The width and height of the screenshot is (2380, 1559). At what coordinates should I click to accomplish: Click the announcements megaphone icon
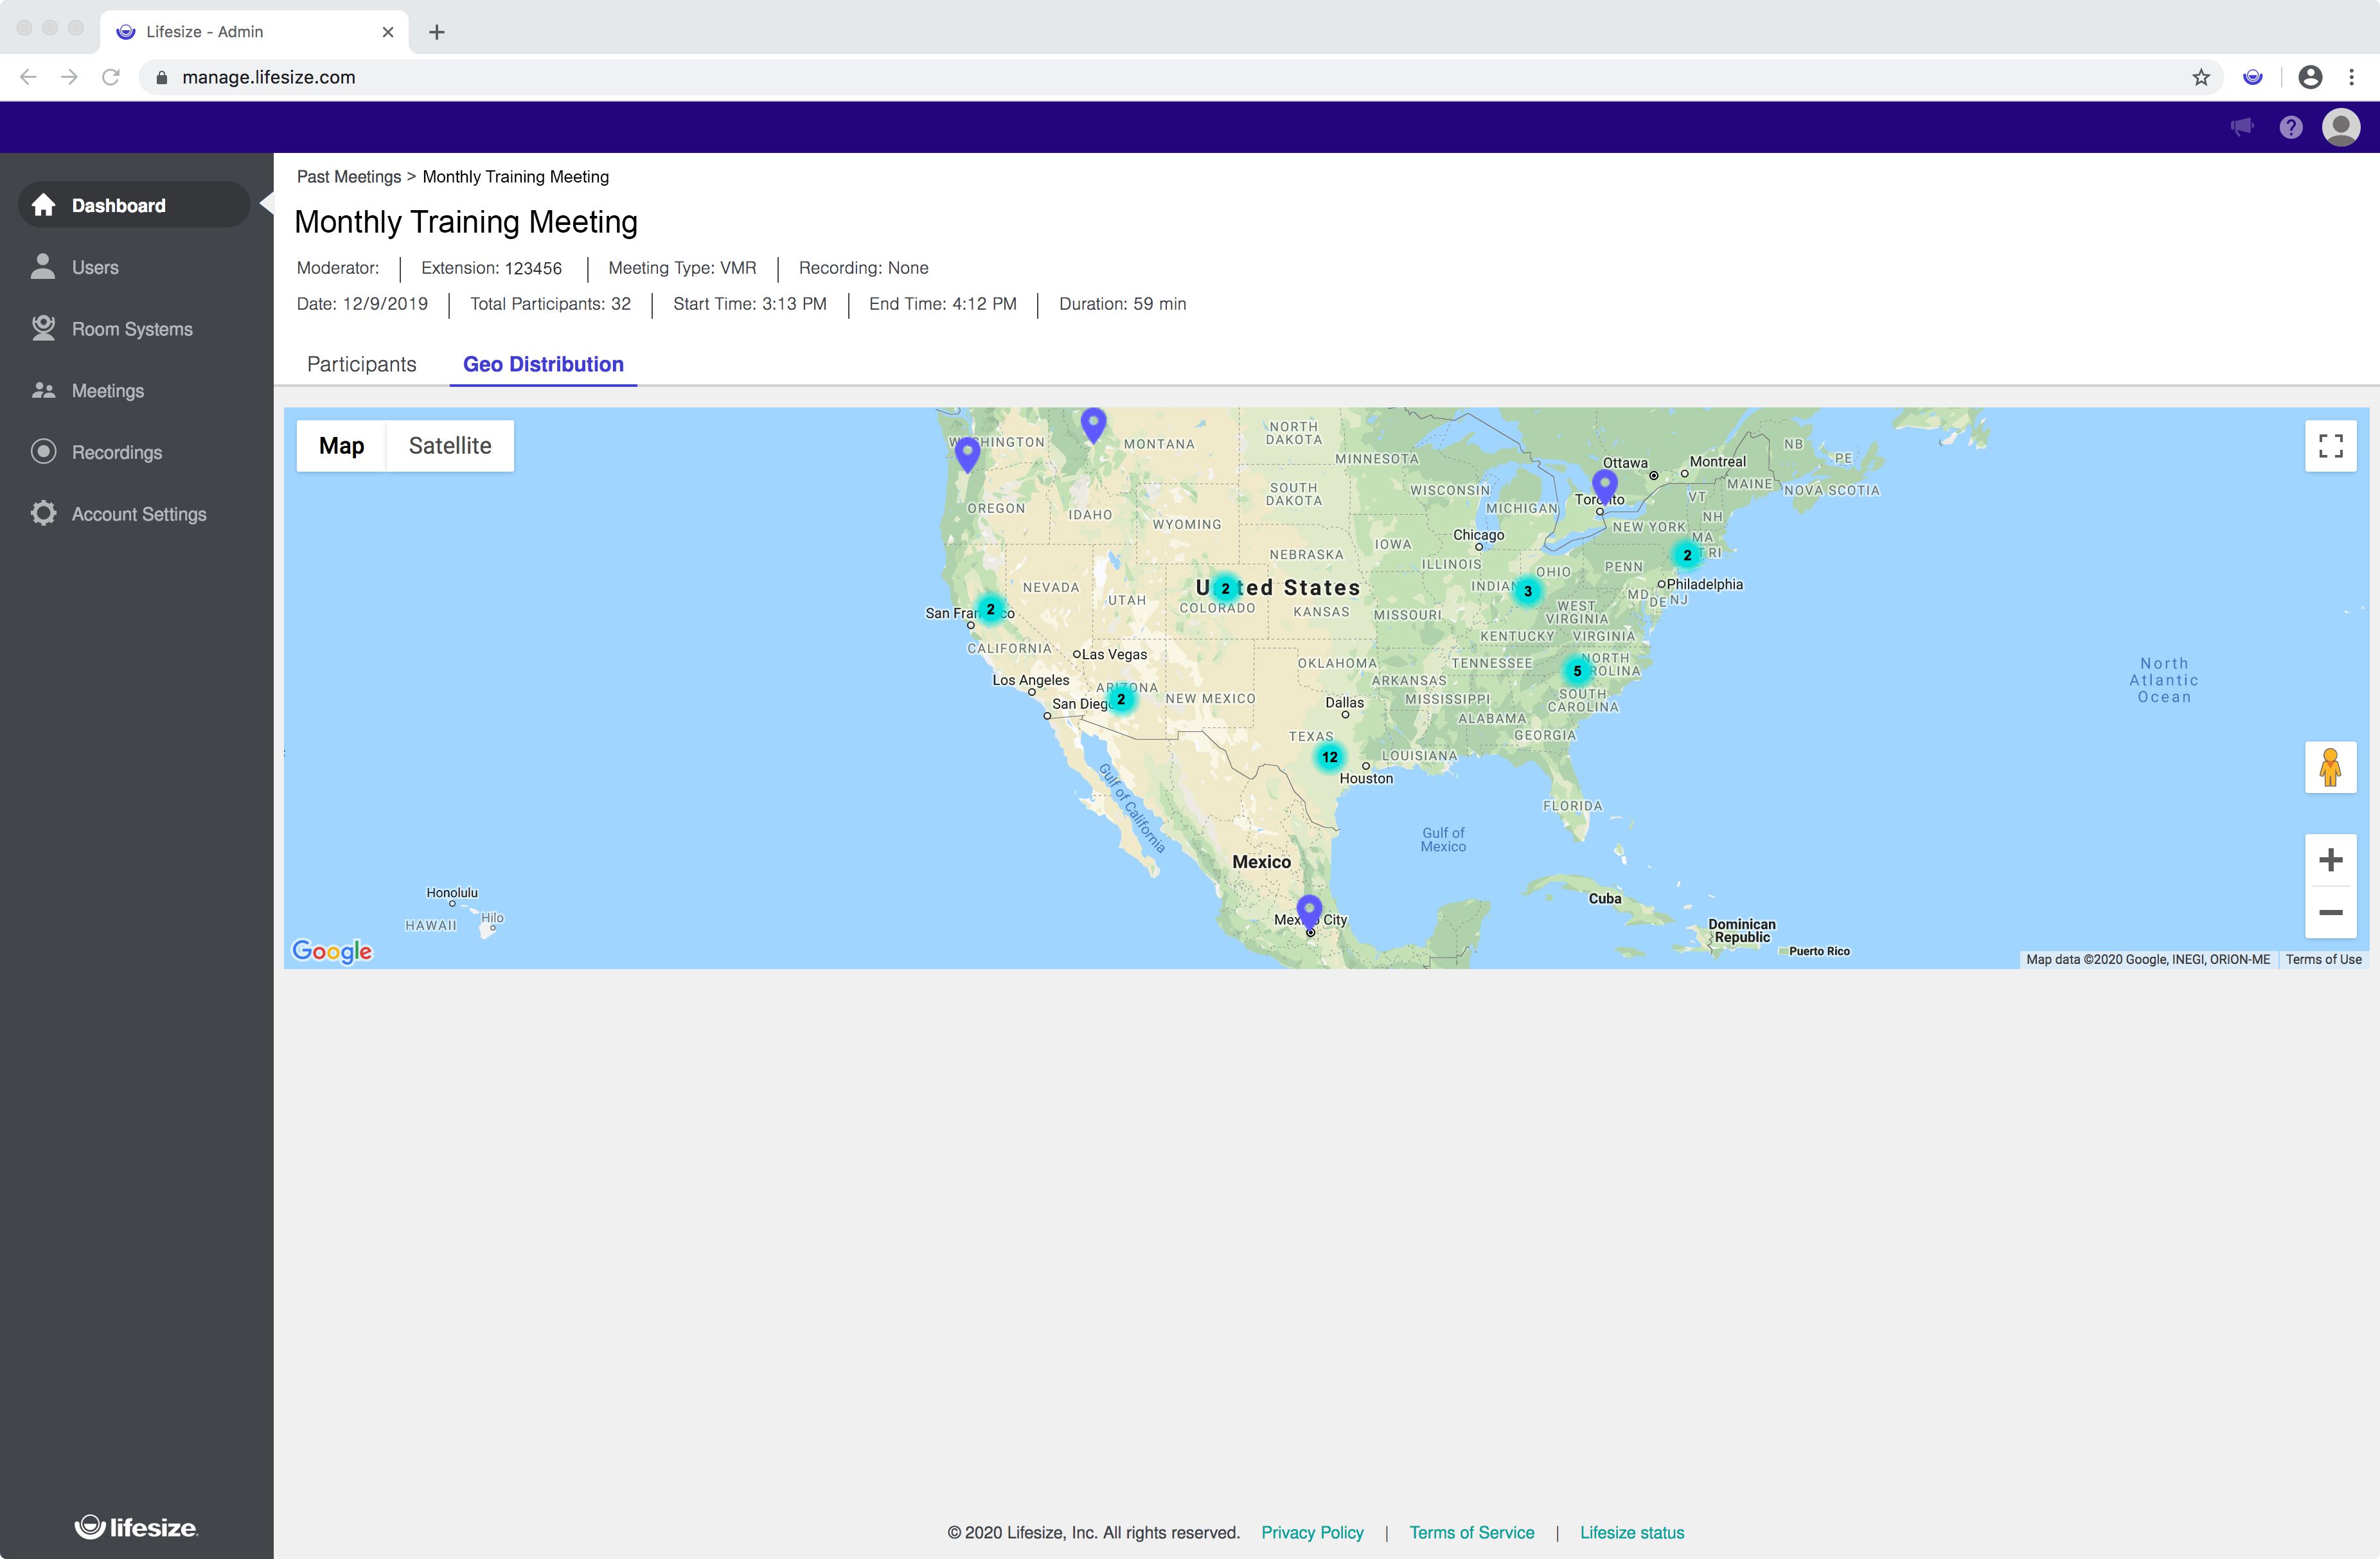[2241, 127]
